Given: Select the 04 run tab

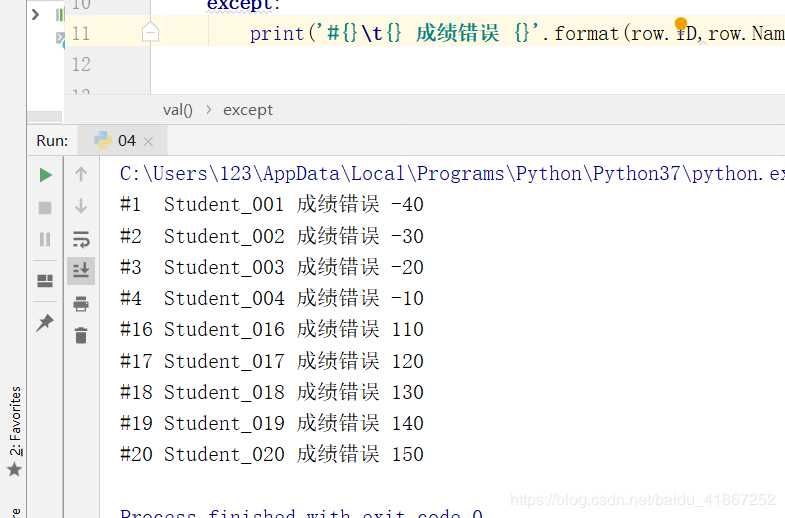Looking at the screenshot, I should tap(123, 141).
